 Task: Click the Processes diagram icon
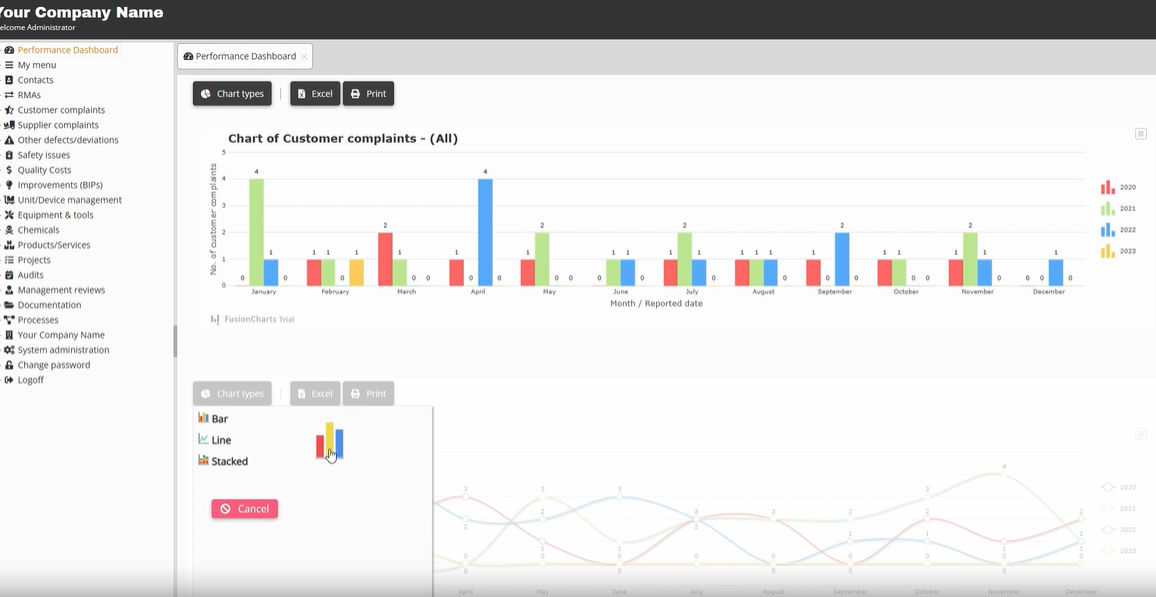(x=9, y=320)
